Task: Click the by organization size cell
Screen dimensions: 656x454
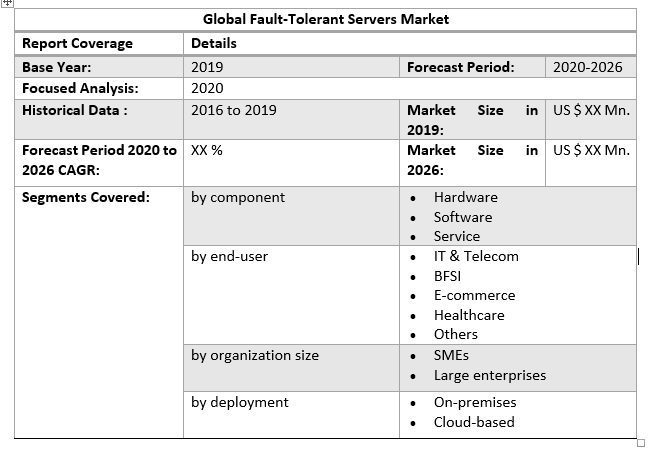Action: tap(254, 354)
